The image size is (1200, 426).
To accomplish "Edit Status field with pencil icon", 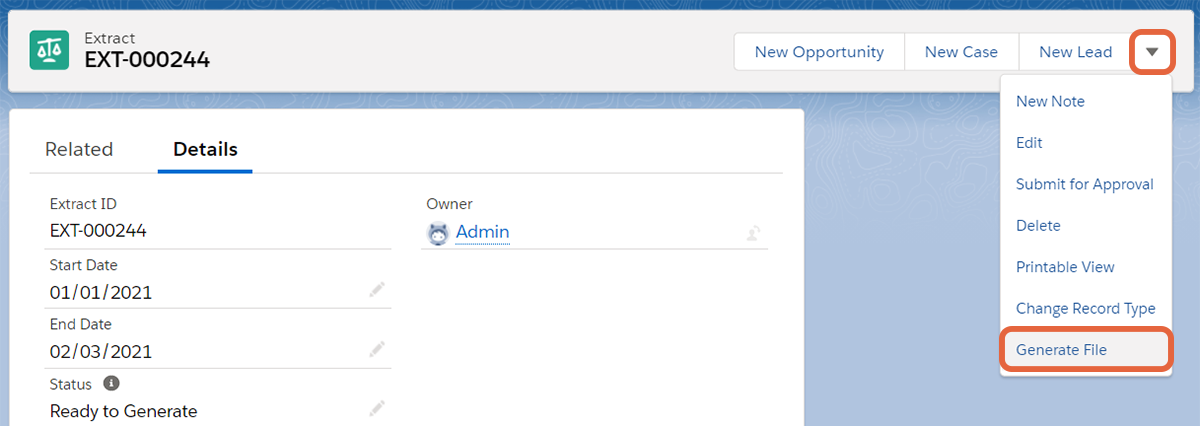I will [376, 408].
